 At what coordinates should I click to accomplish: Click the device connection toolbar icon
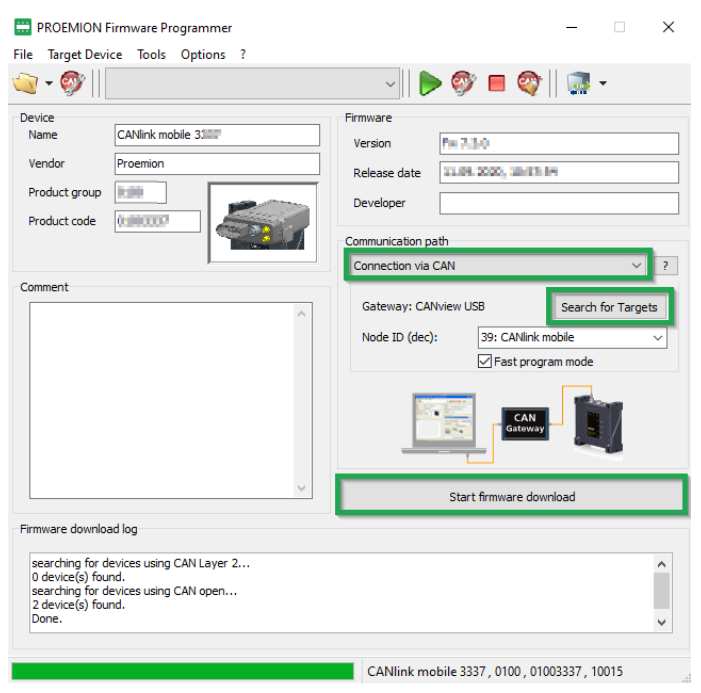[x=578, y=84]
